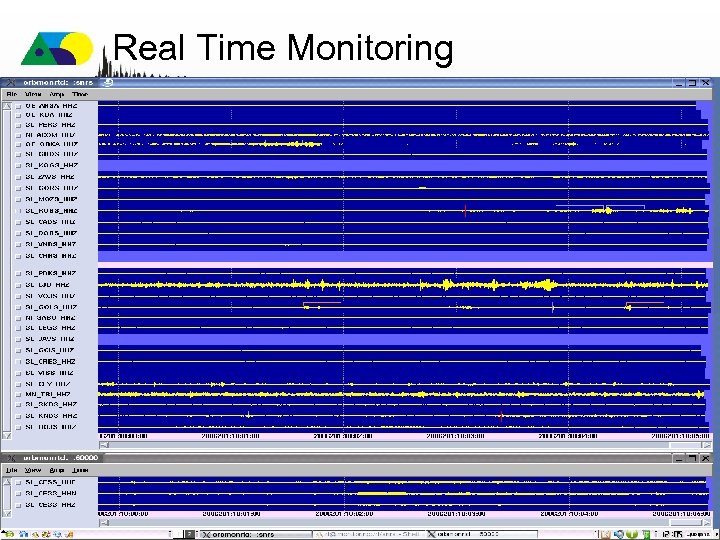The image size is (720, 540).
Task: Open View menu in the :60000 window
Action: pyautogui.click(x=33, y=470)
